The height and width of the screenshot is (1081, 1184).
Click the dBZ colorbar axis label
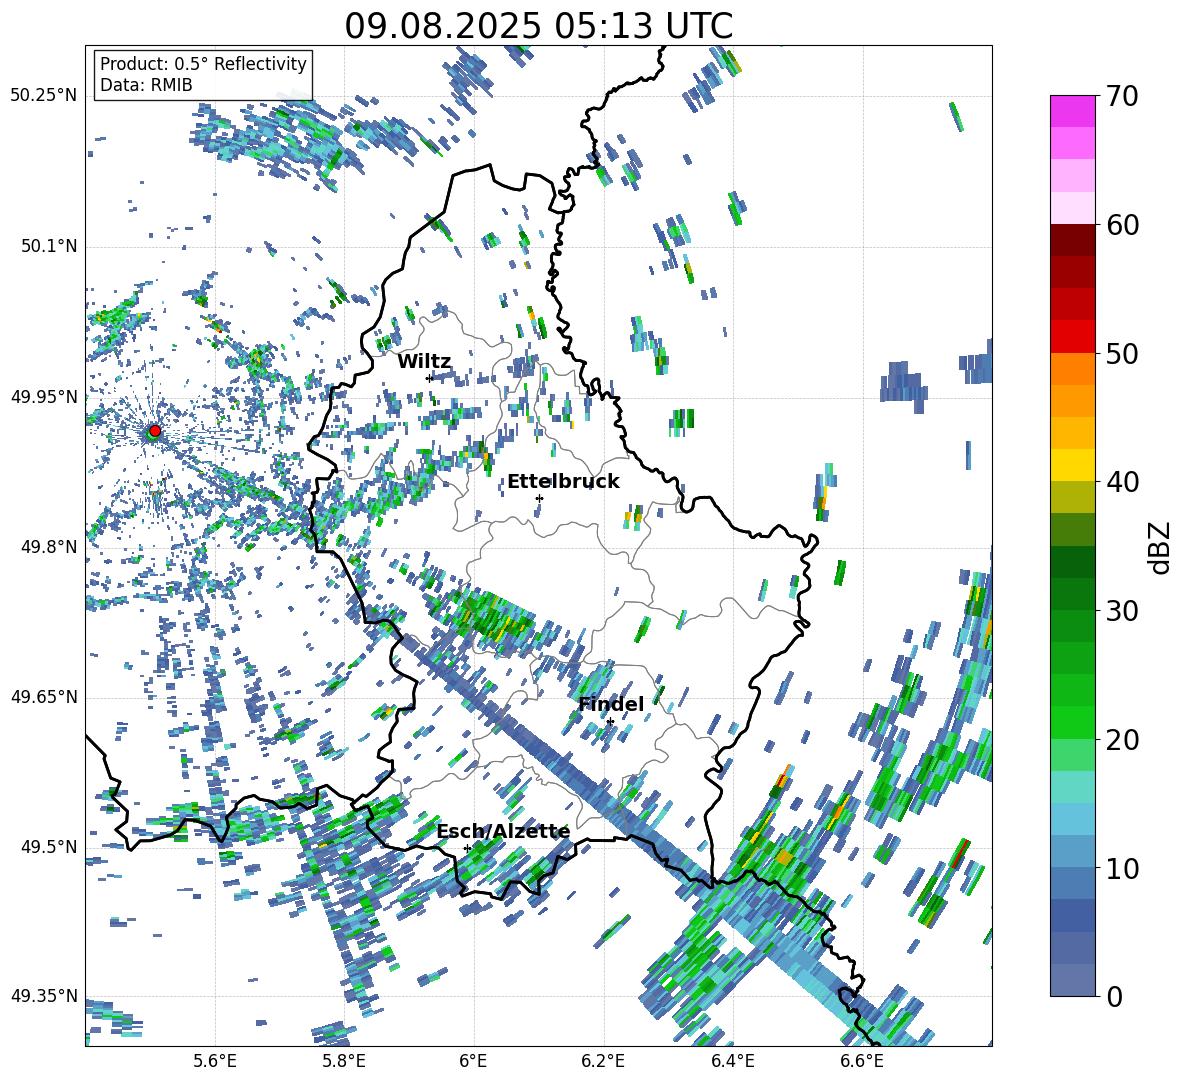click(1161, 547)
